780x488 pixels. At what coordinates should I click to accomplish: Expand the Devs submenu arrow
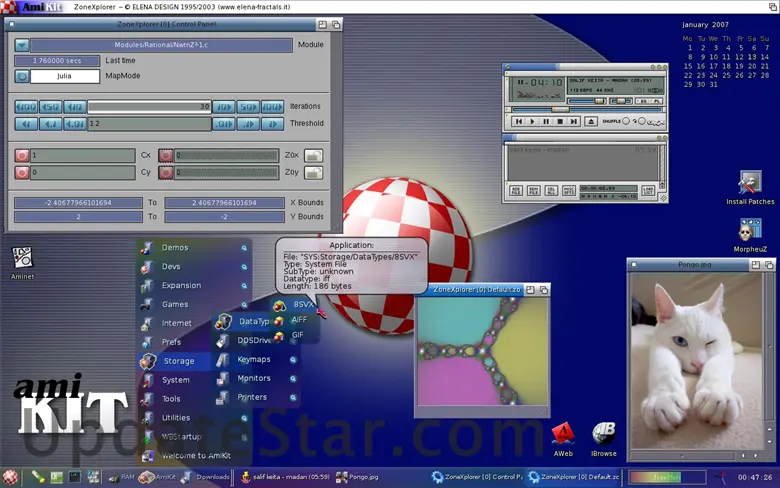[x=244, y=267]
